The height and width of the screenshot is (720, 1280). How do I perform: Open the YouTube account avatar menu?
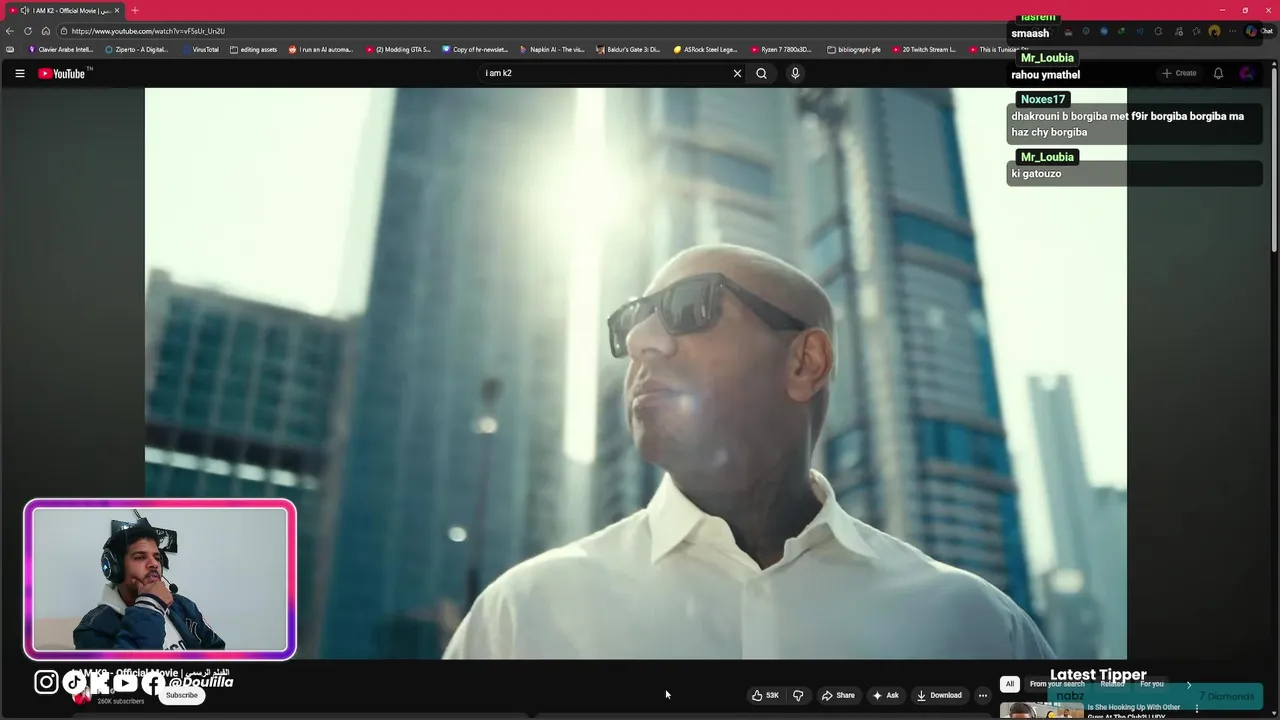pos(1247,73)
